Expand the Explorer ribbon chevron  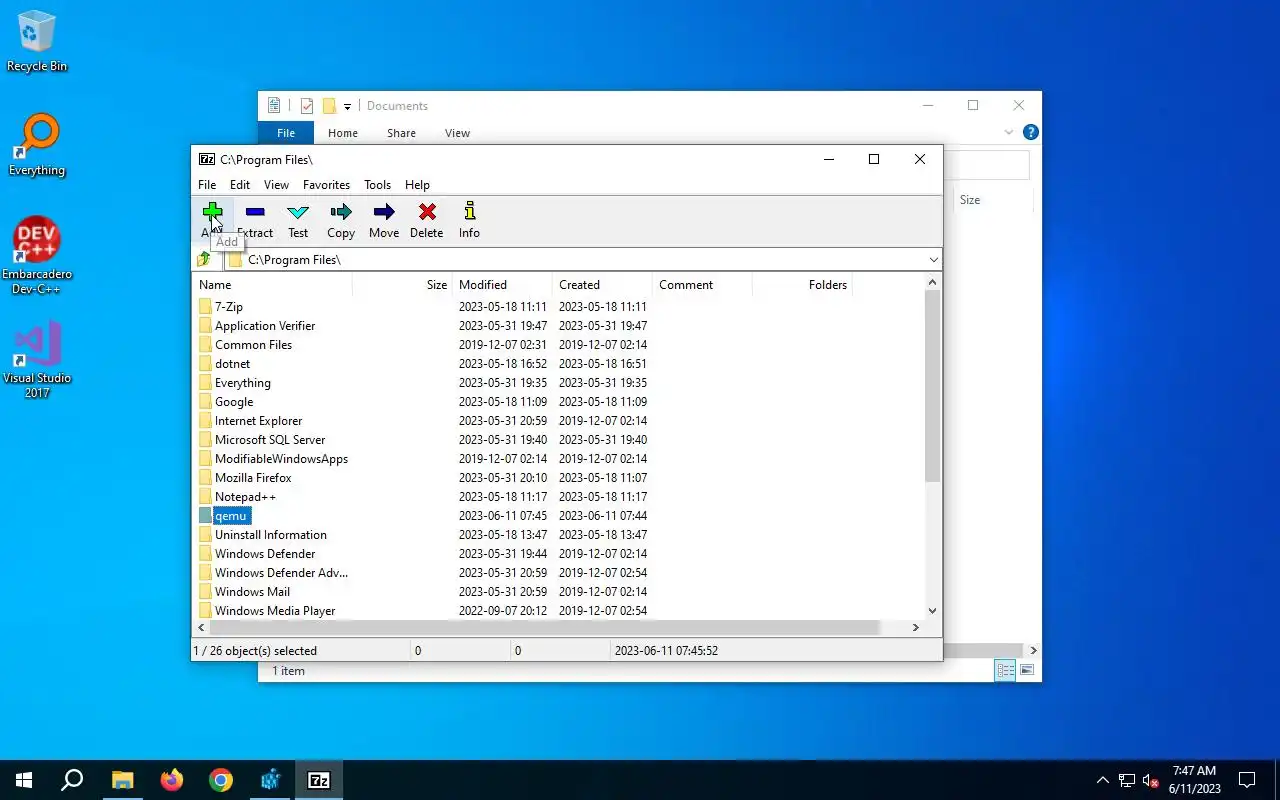point(1009,132)
